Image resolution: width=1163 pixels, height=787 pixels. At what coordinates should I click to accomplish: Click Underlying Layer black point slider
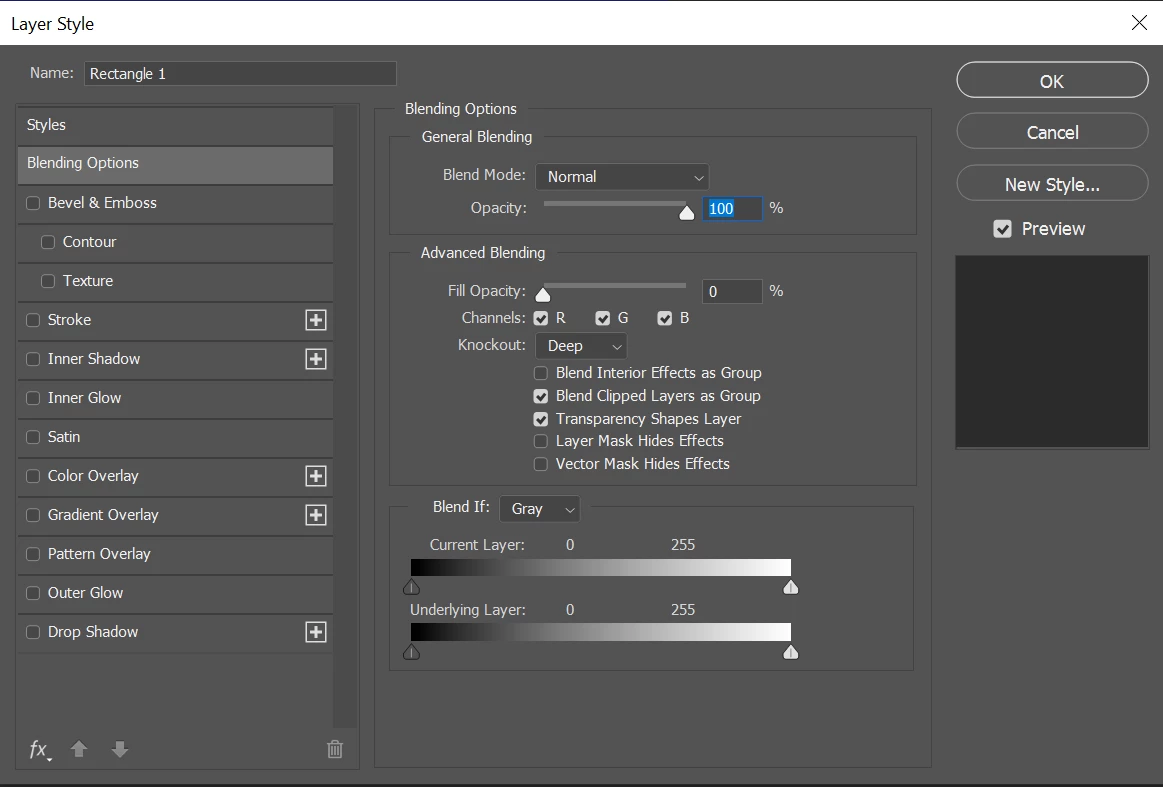(412, 652)
